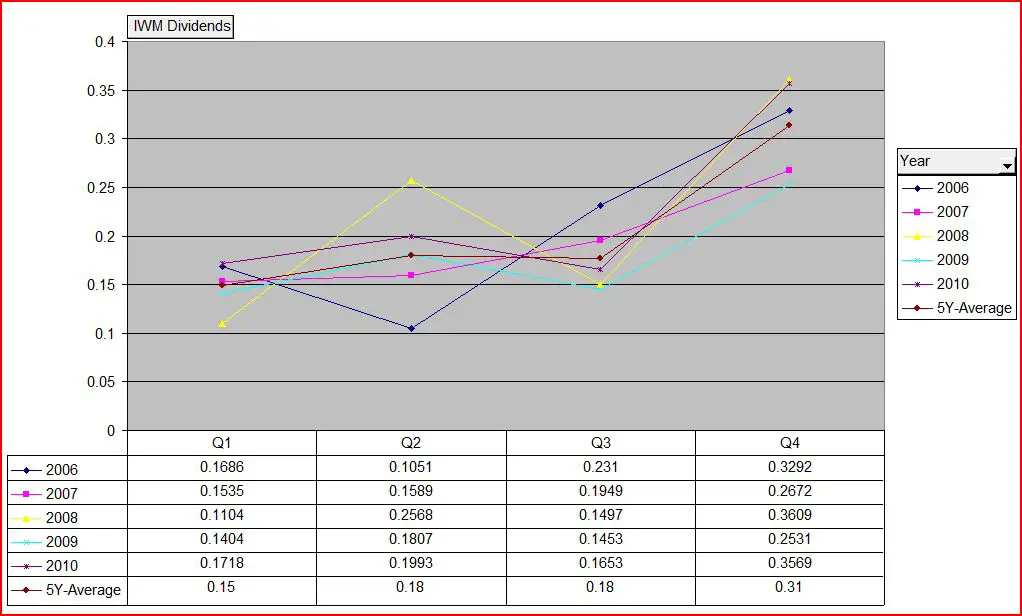Select the 5Y-Average legend entry beside the chart

pos(957,308)
